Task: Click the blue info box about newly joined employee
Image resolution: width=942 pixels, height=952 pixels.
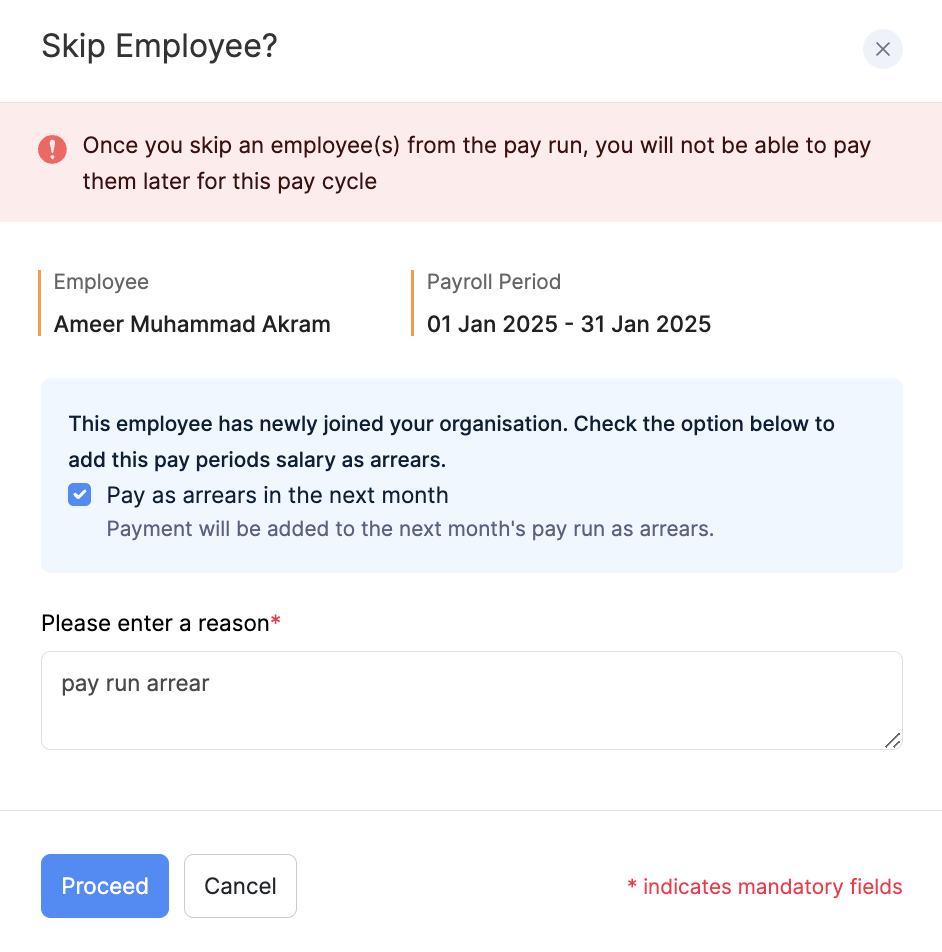Action: [x=450, y=441]
